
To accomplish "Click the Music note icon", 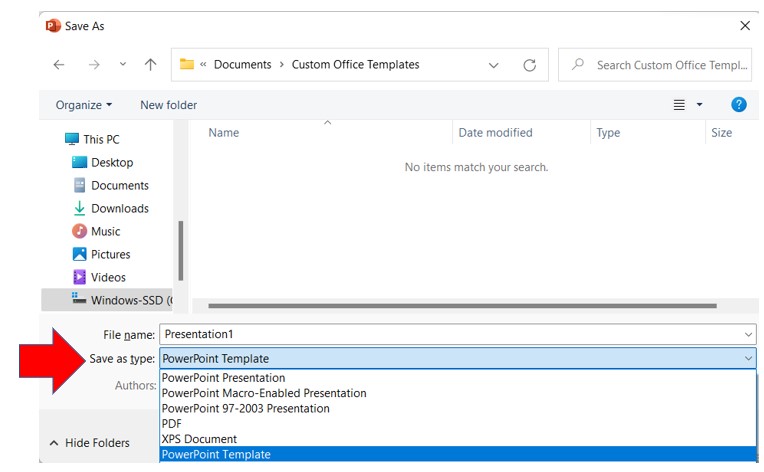I will [x=79, y=231].
